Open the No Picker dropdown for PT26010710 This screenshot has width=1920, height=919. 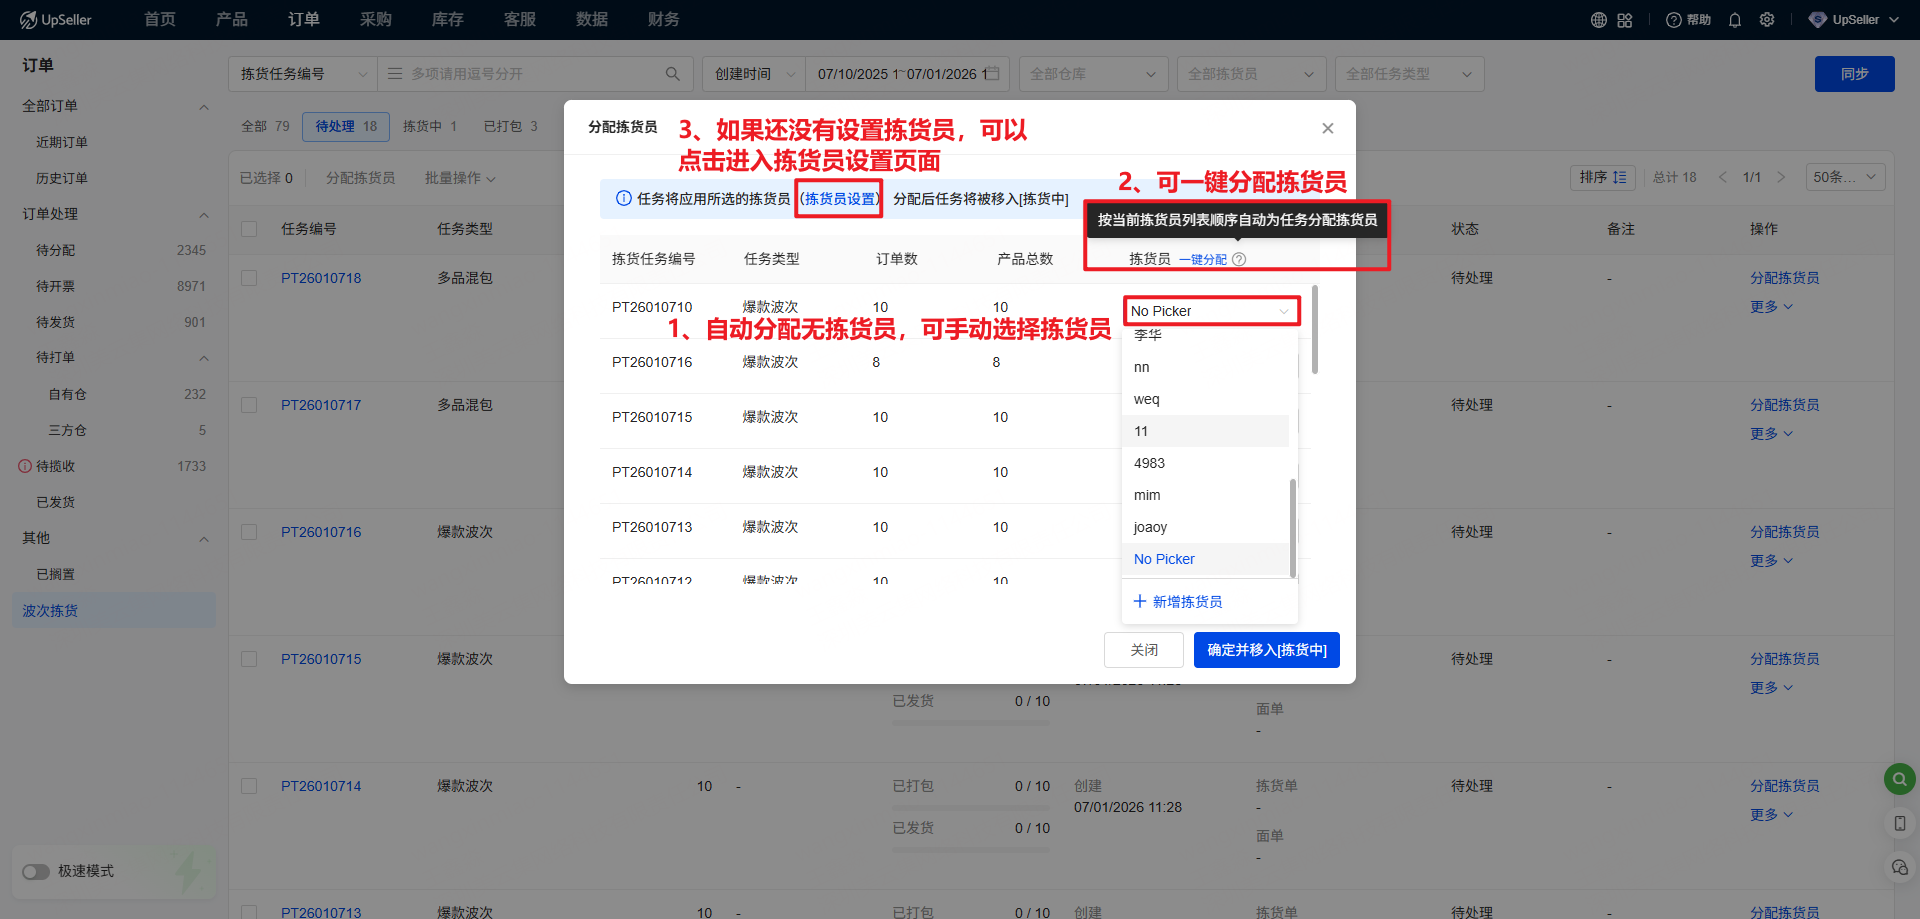(x=1210, y=311)
